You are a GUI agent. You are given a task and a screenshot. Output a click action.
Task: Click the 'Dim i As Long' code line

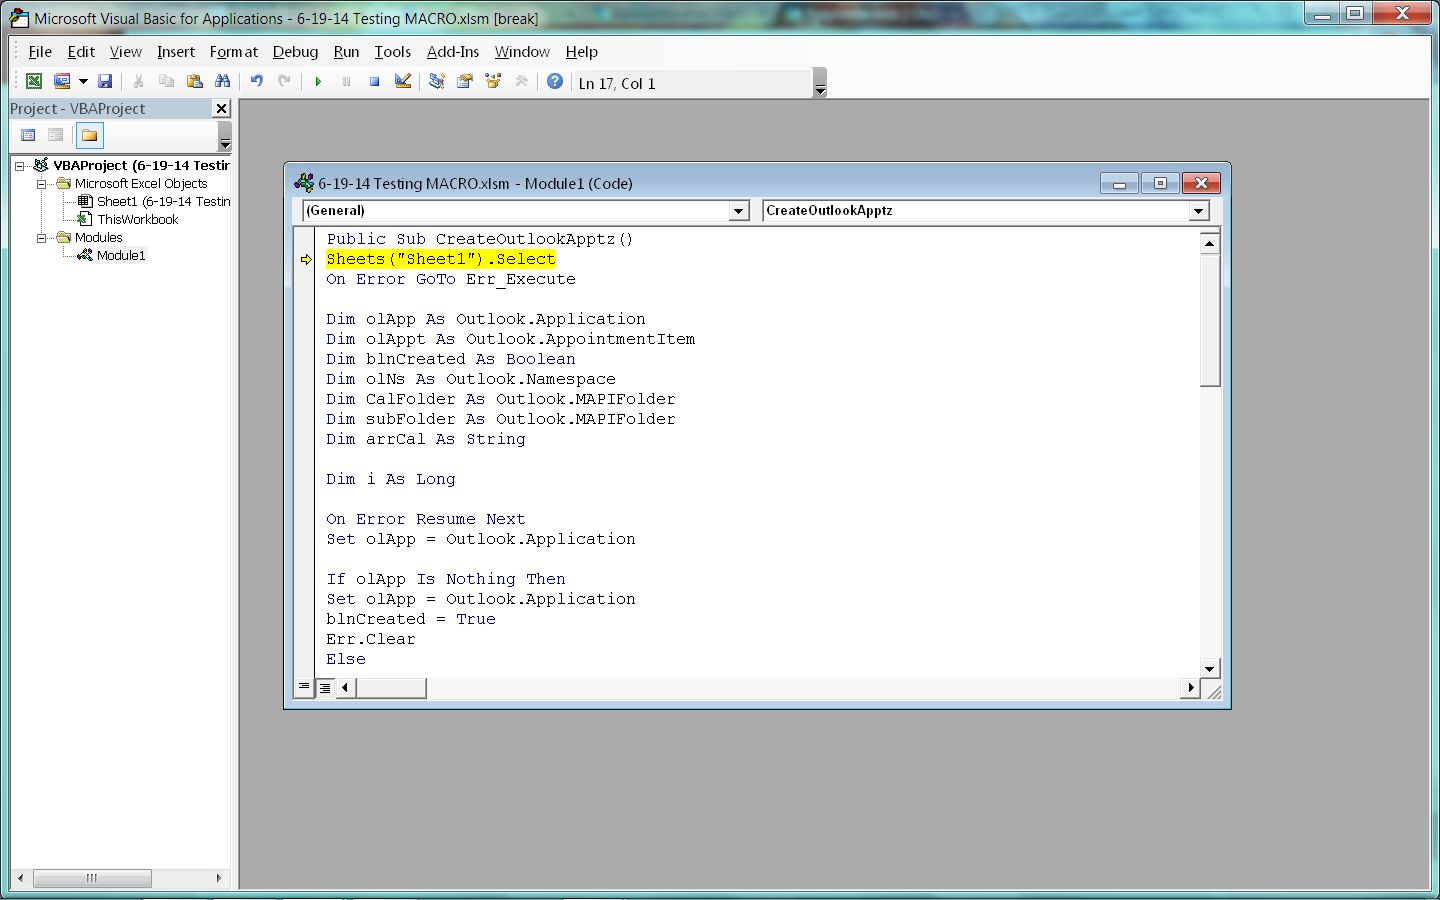pos(391,479)
